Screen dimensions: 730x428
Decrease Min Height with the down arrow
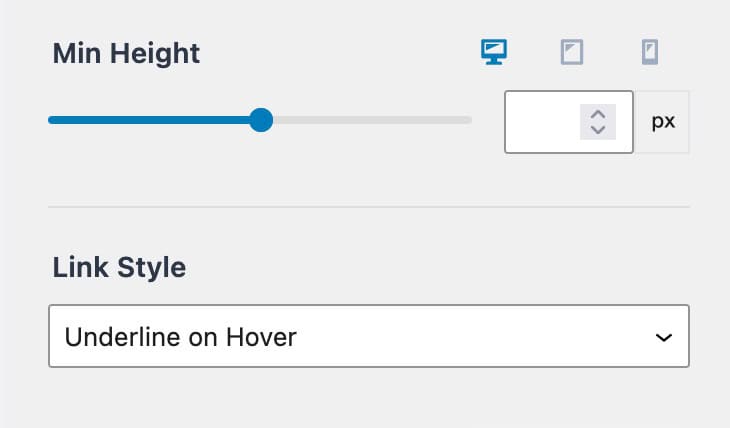click(x=598, y=130)
